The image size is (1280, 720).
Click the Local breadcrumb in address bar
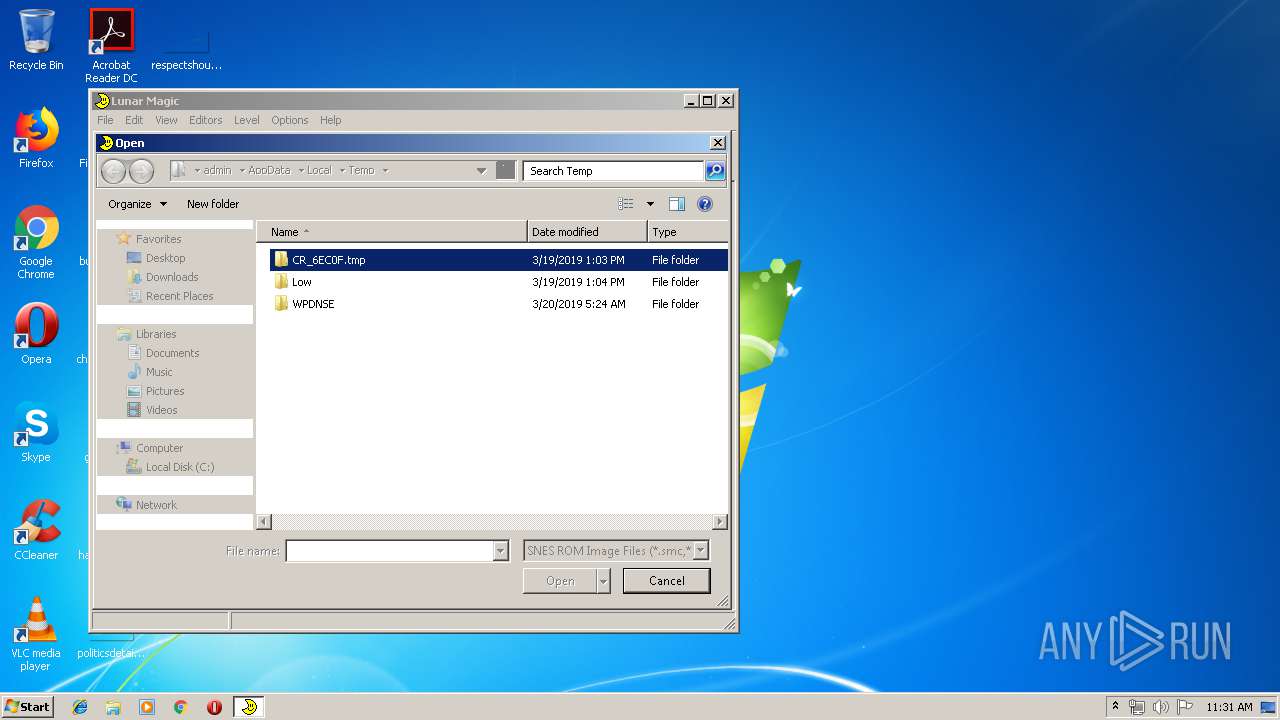pos(319,171)
